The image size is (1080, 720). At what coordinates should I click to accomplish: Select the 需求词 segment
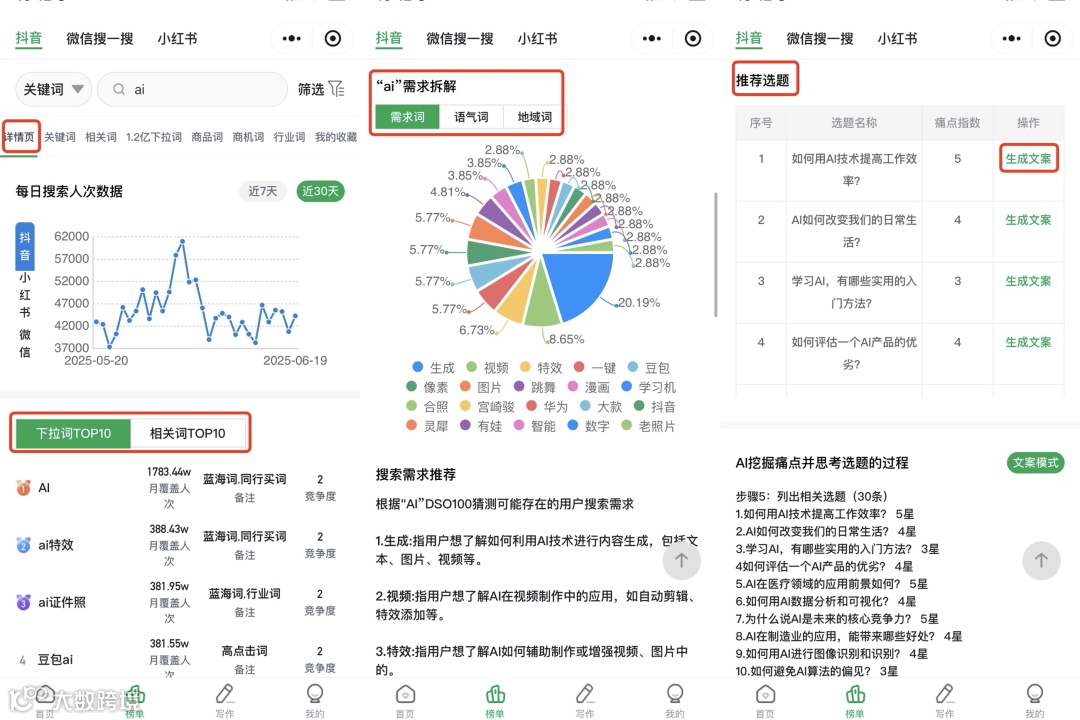click(x=407, y=117)
